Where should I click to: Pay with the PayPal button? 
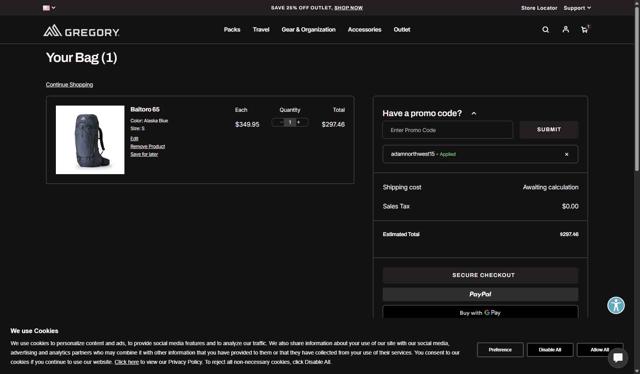[480, 294]
